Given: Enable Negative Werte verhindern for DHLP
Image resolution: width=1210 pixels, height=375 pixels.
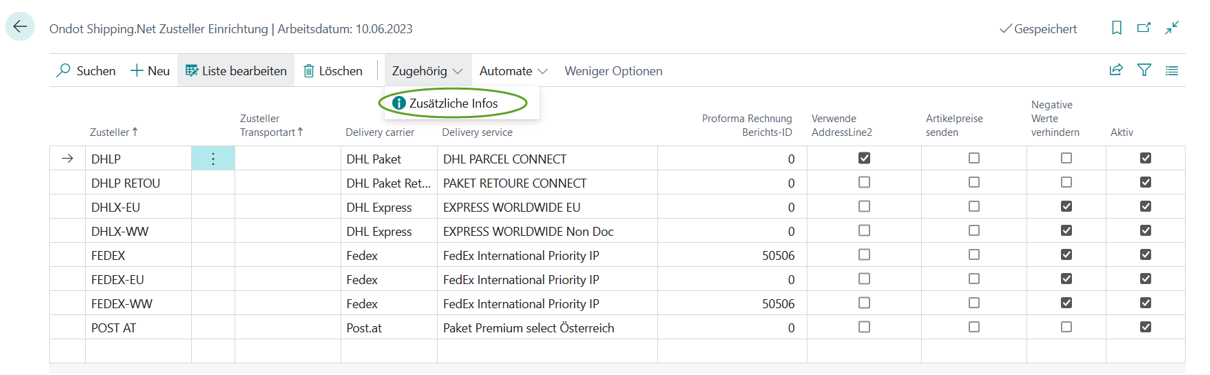Looking at the screenshot, I should tap(1066, 158).
